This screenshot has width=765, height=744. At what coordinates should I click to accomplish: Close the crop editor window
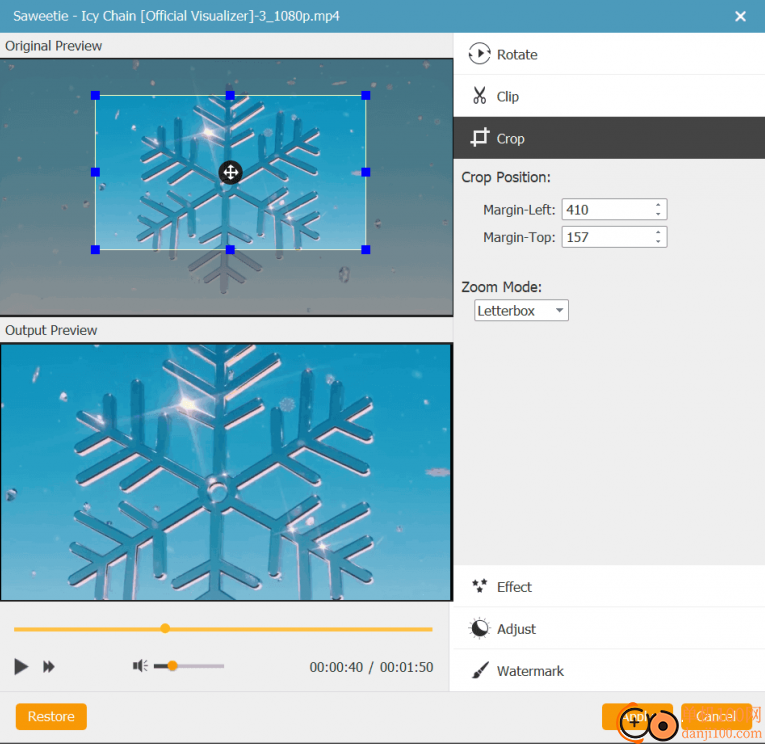point(740,17)
